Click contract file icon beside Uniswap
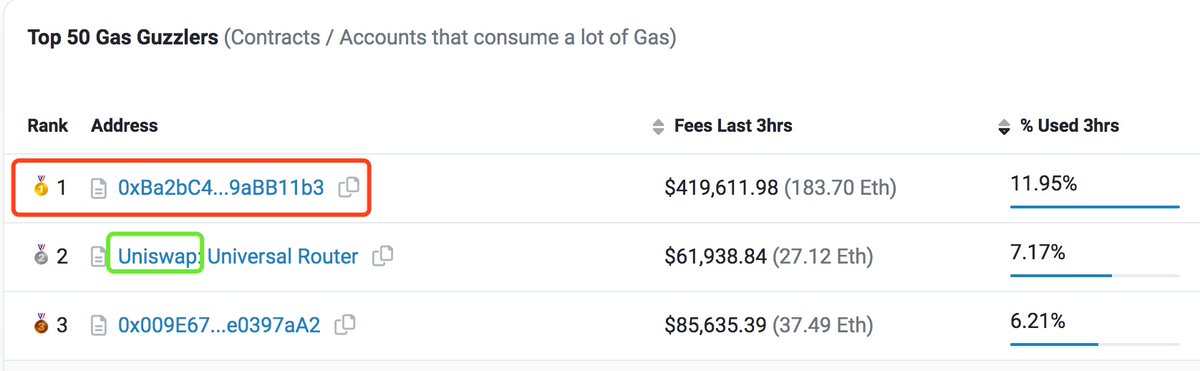Image resolution: width=1200 pixels, height=371 pixels. [x=99, y=257]
